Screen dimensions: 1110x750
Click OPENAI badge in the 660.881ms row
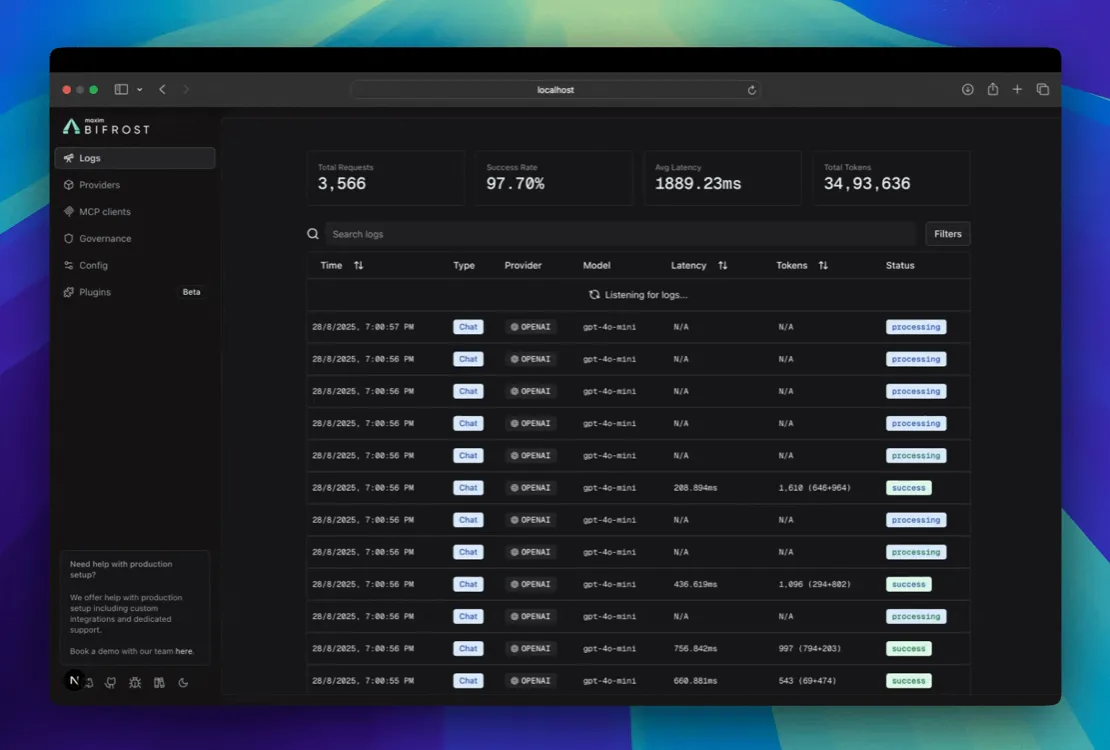click(x=530, y=681)
